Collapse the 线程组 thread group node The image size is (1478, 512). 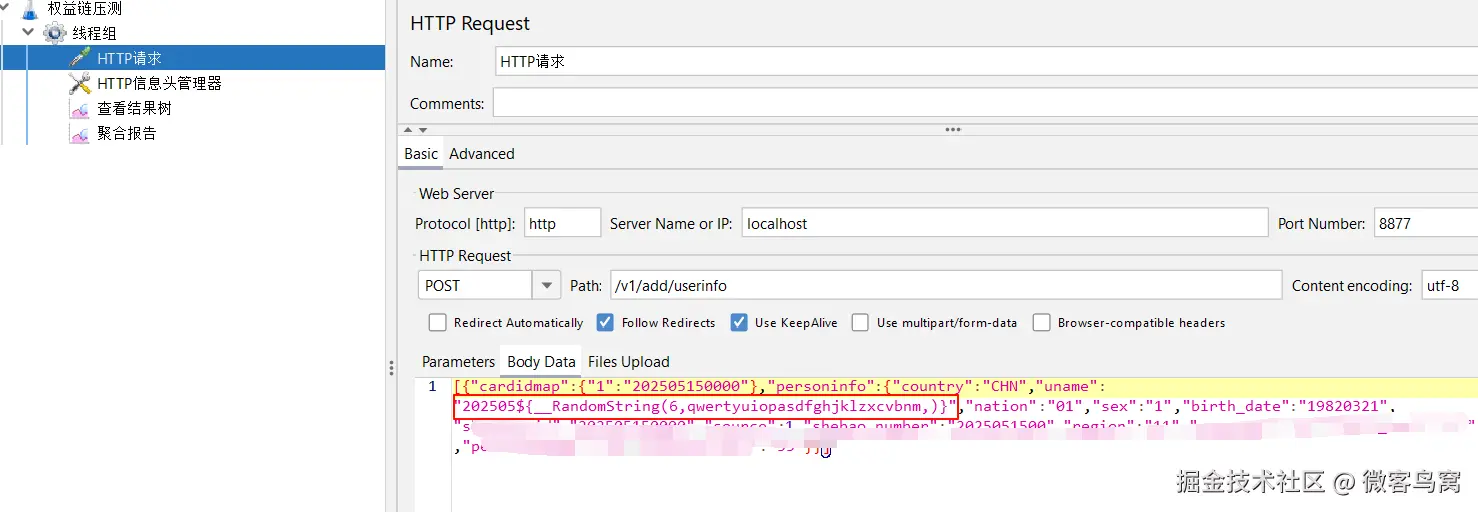tap(29, 32)
